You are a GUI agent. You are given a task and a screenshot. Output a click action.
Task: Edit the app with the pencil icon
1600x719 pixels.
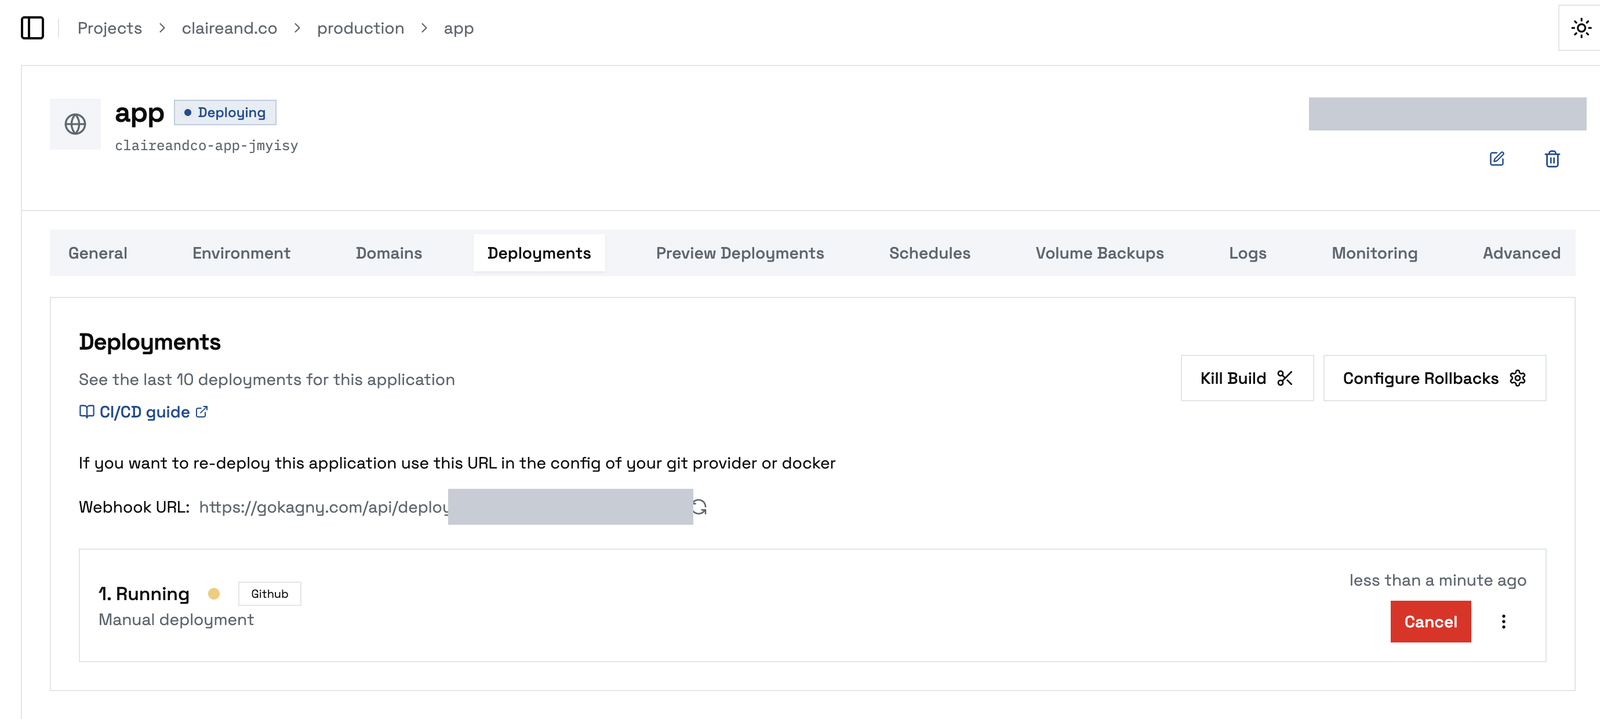(1497, 159)
